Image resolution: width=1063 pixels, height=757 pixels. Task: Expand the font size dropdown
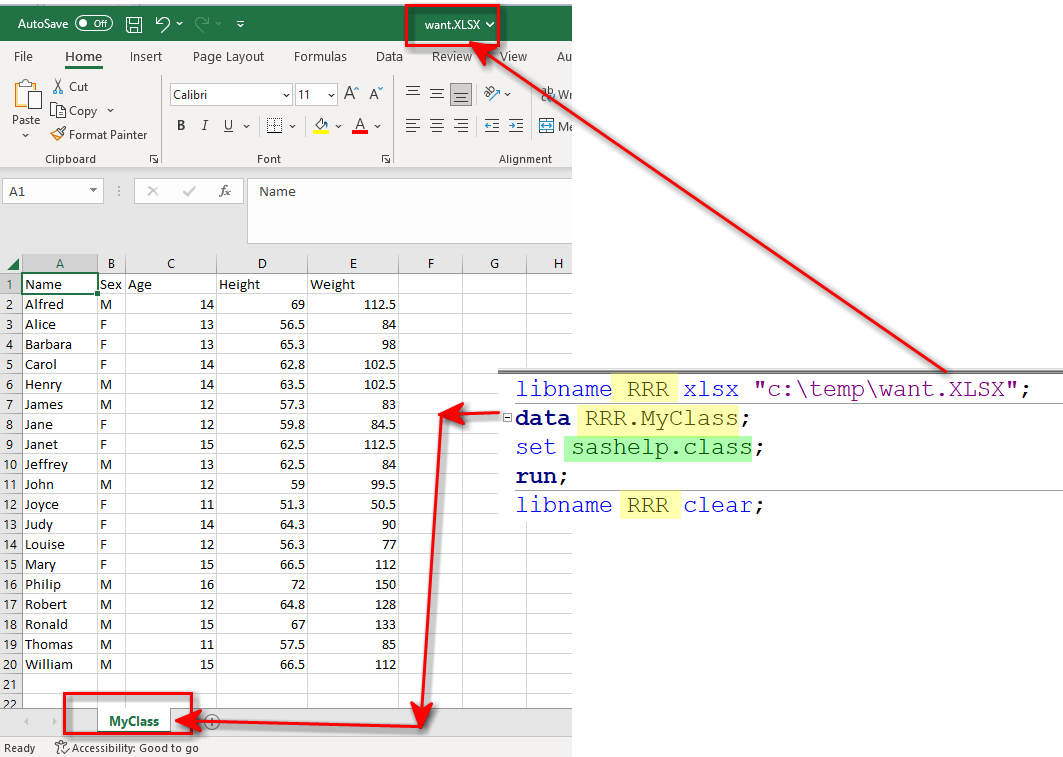331,95
